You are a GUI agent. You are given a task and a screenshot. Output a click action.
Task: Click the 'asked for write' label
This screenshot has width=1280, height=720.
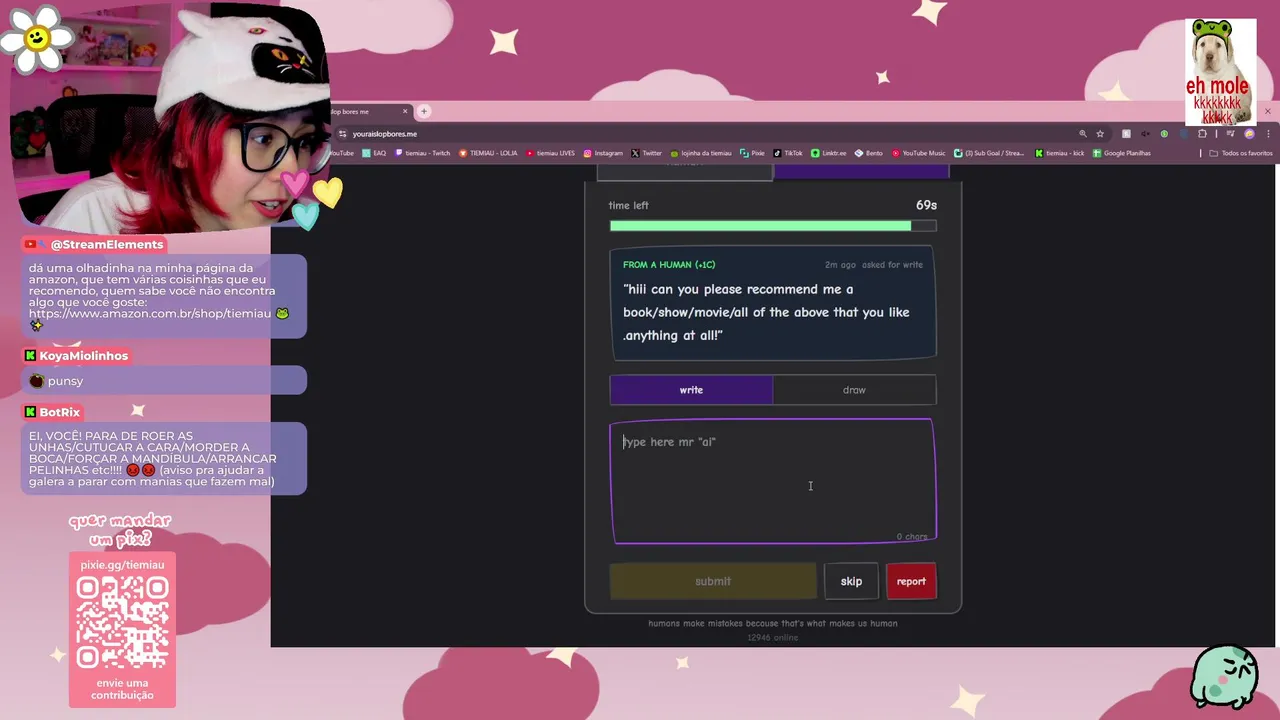pyautogui.click(x=892, y=265)
